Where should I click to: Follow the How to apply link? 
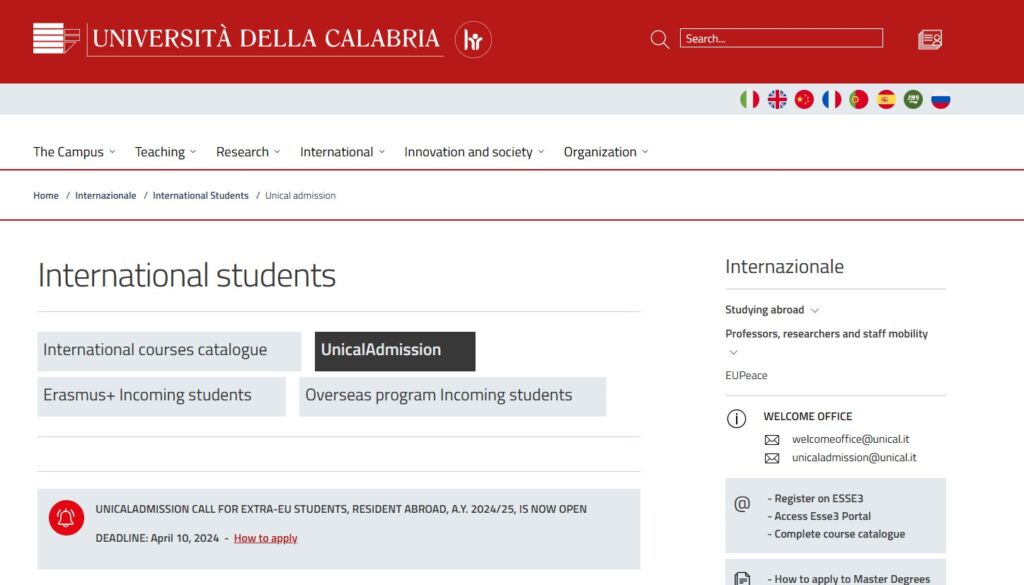(265, 538)
